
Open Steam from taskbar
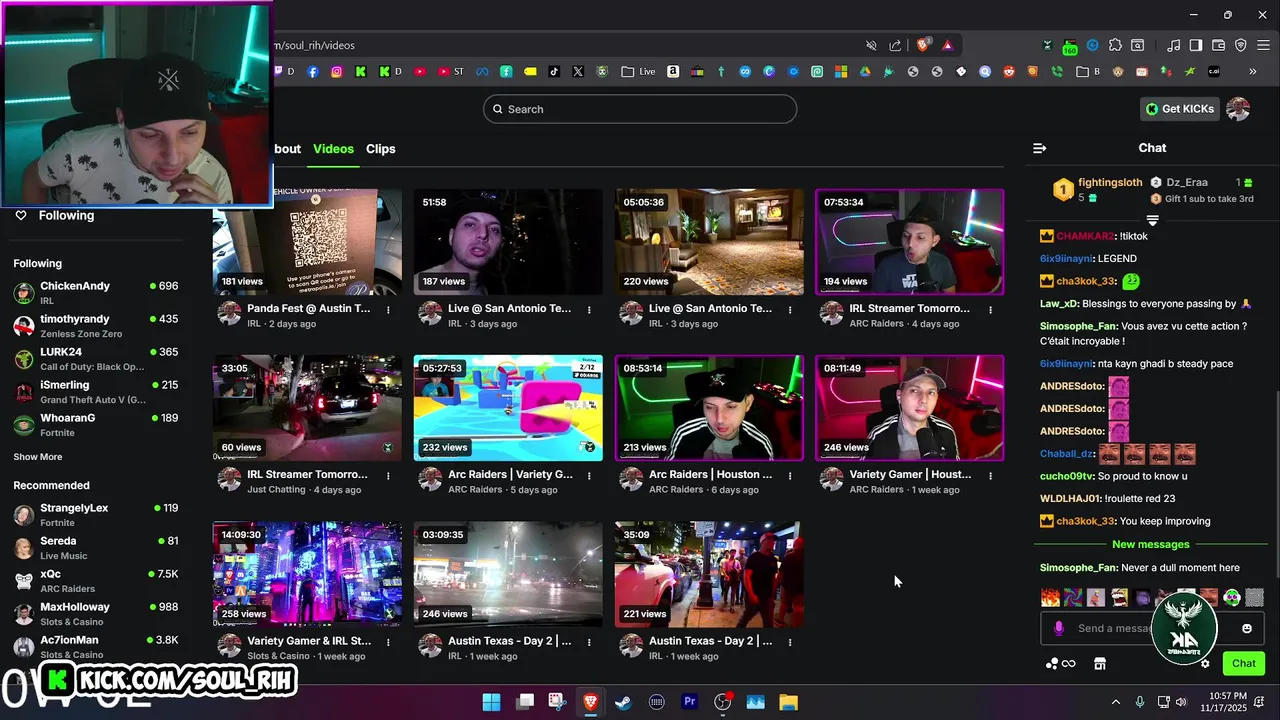point(623,702)
